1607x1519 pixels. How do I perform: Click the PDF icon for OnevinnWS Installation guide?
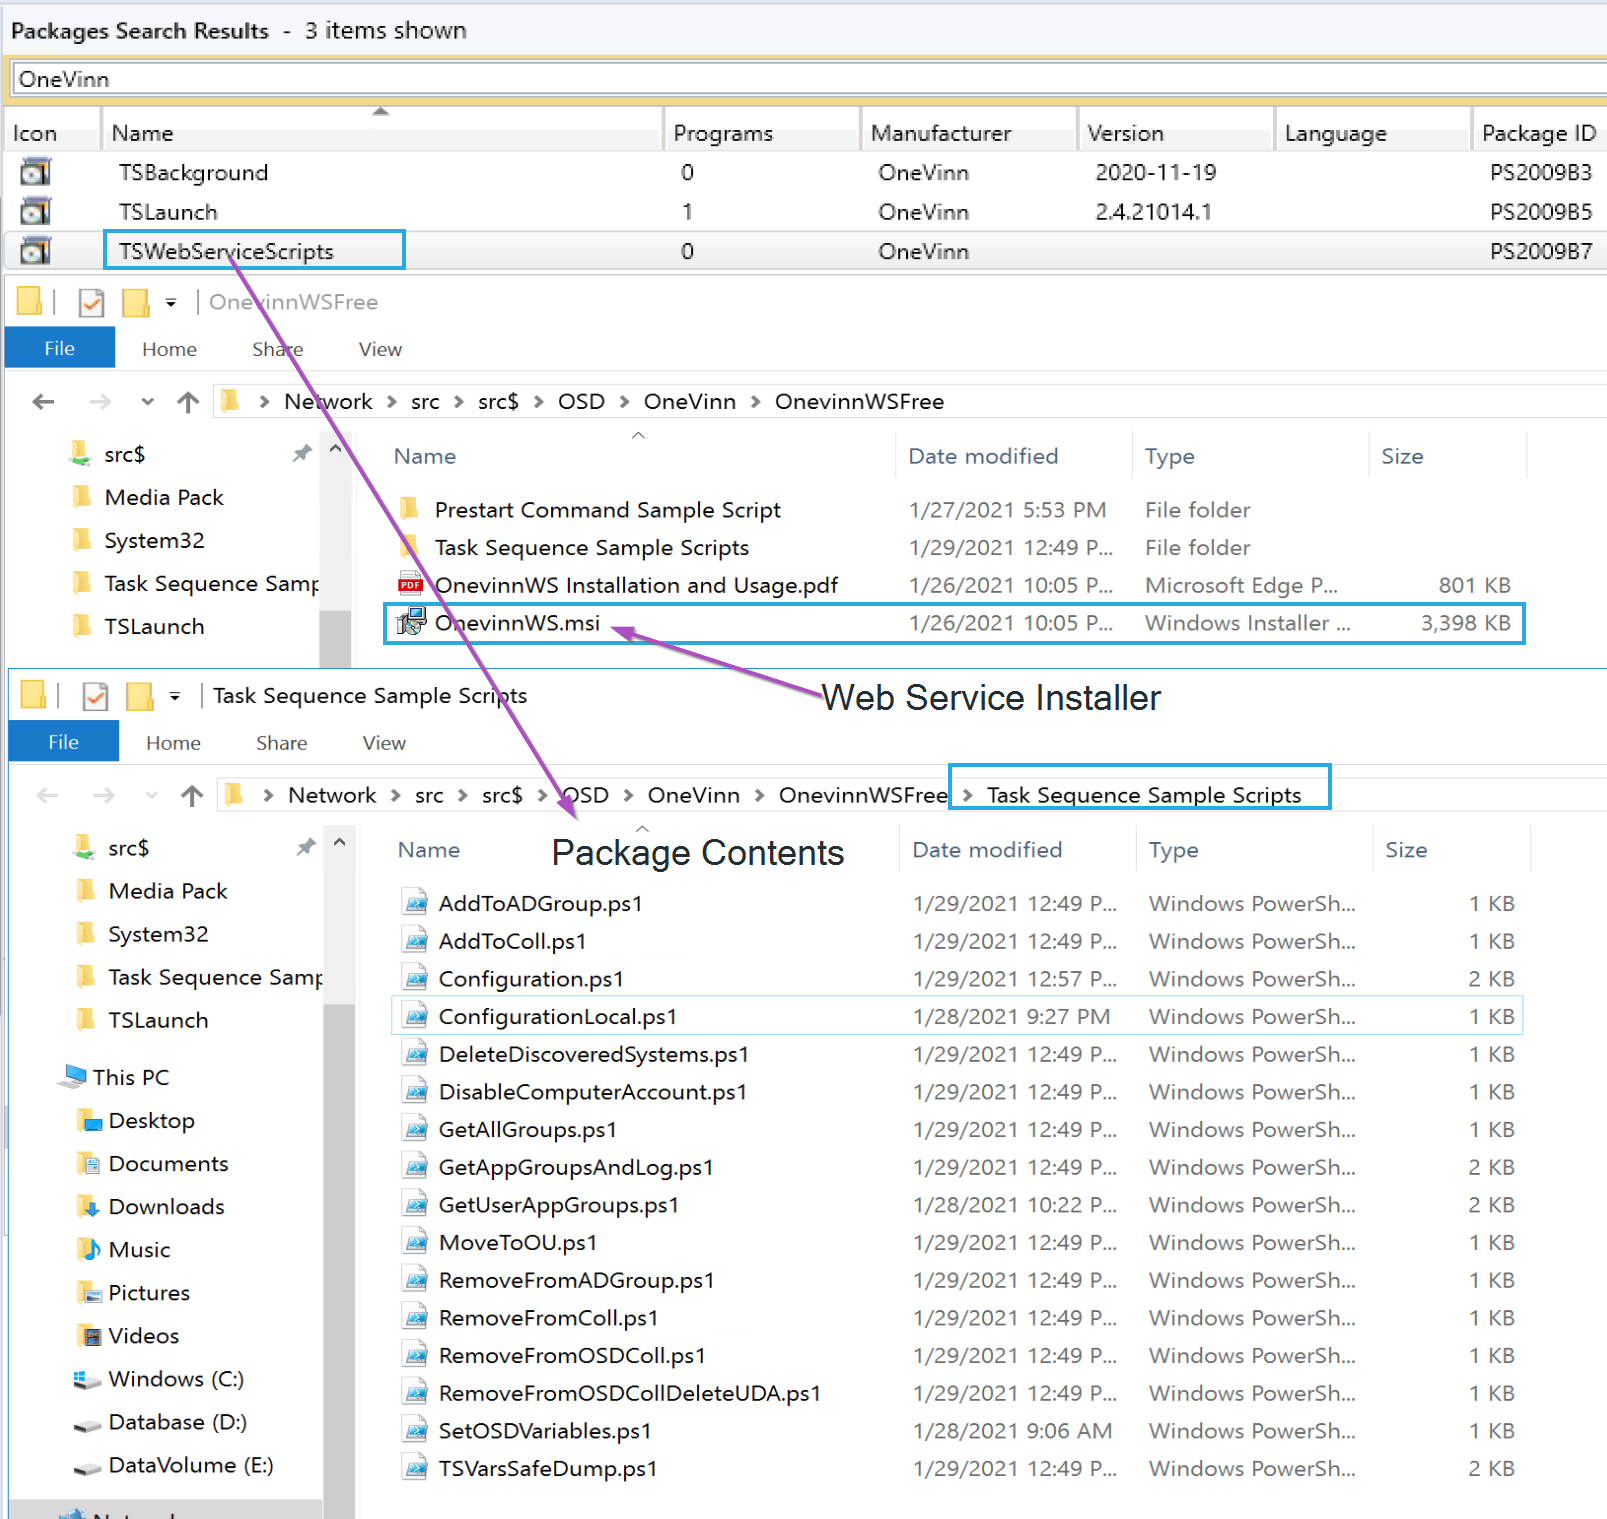pos(410,585)
